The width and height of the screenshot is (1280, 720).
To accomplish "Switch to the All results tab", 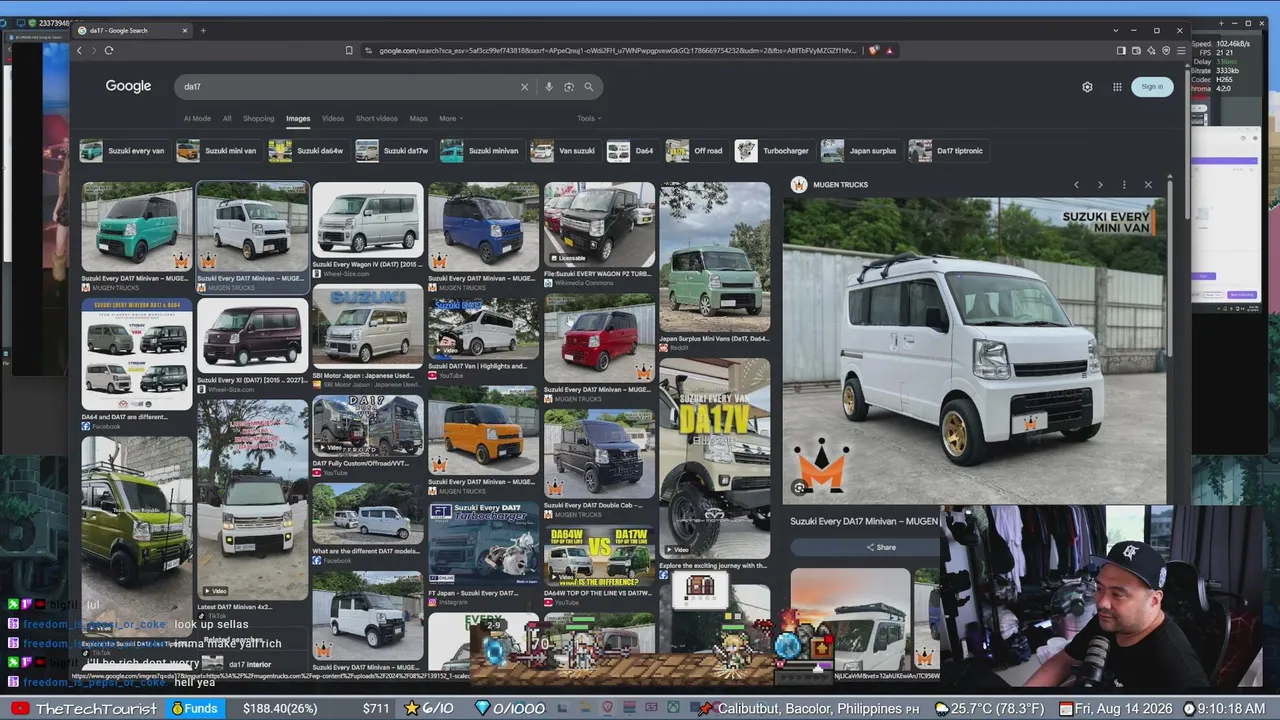I will pyautogui.click(x=227, y=118).
